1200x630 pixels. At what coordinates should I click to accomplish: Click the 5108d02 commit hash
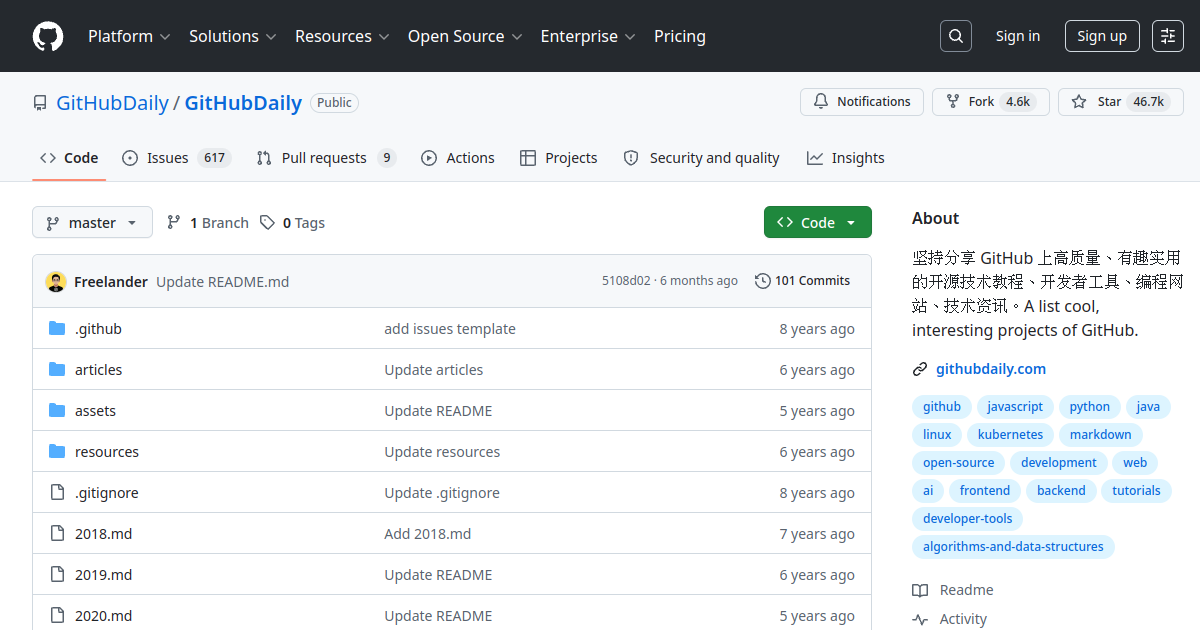pos(626,281)
